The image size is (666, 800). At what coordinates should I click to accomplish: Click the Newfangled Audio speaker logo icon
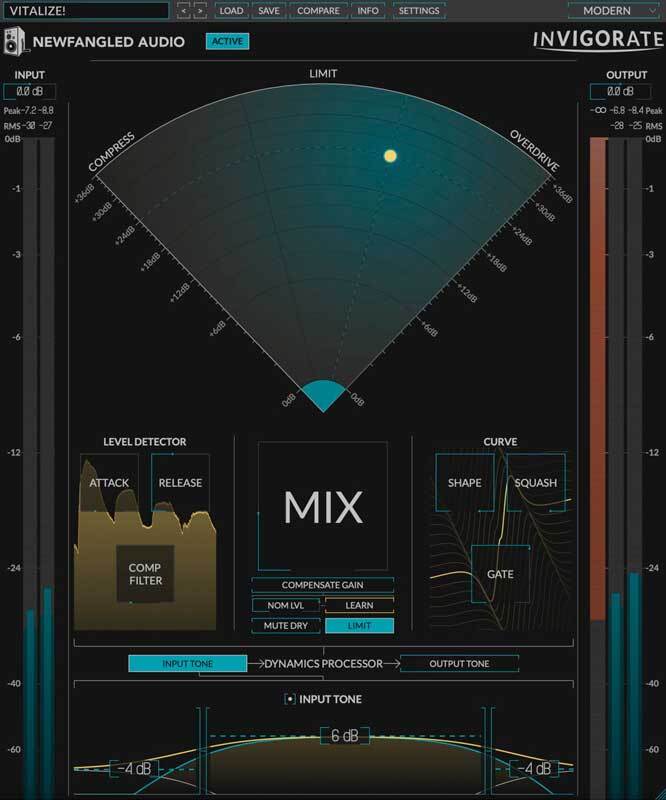tap(15, 42)
